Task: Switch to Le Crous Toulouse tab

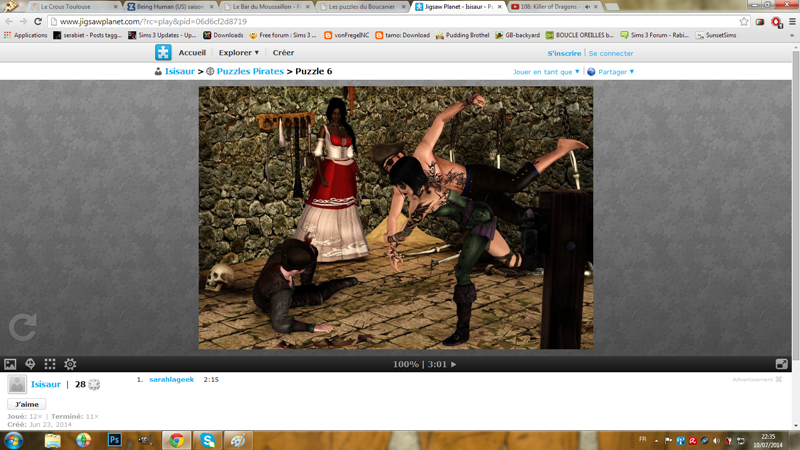Action: (x=74, y=7)
